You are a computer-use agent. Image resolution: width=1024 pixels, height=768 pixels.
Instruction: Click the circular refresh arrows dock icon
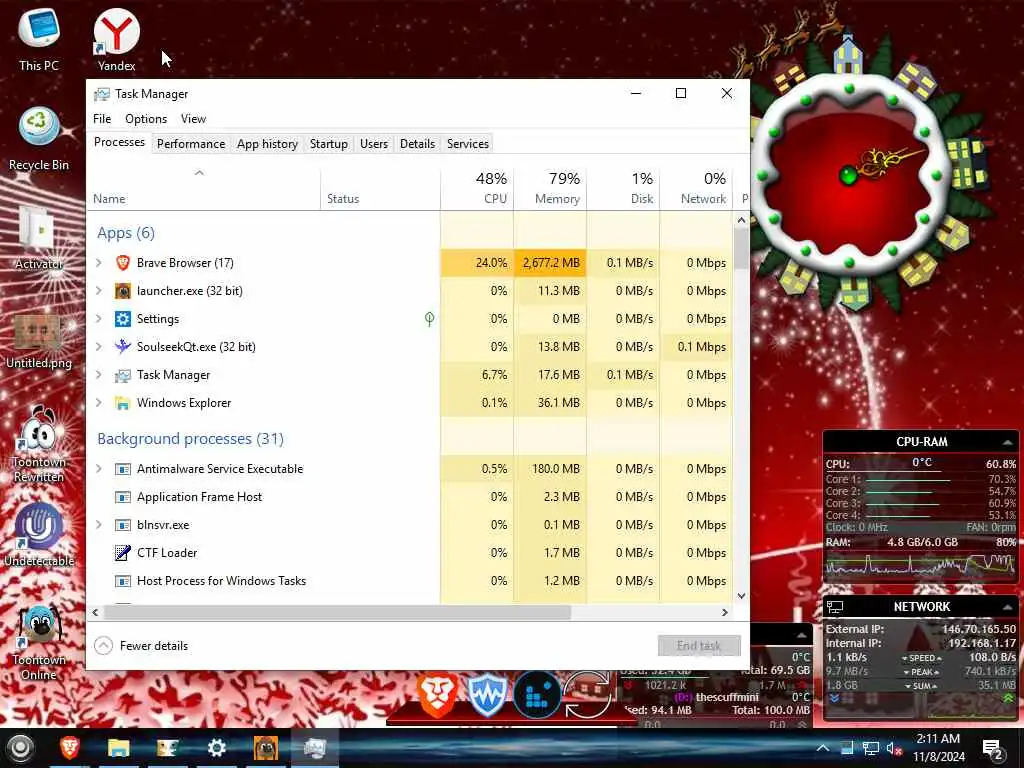point(586,695)
